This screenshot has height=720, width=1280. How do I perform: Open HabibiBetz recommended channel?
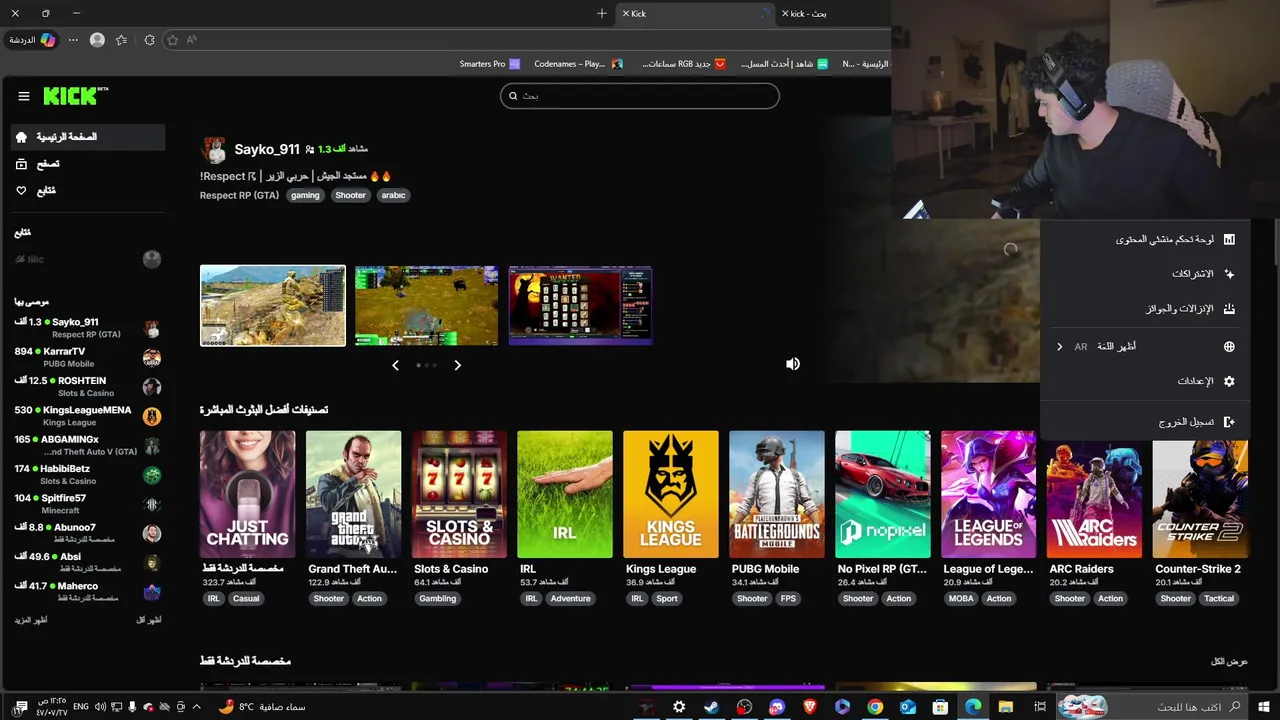pyautogui.click(x=88, y=474)
